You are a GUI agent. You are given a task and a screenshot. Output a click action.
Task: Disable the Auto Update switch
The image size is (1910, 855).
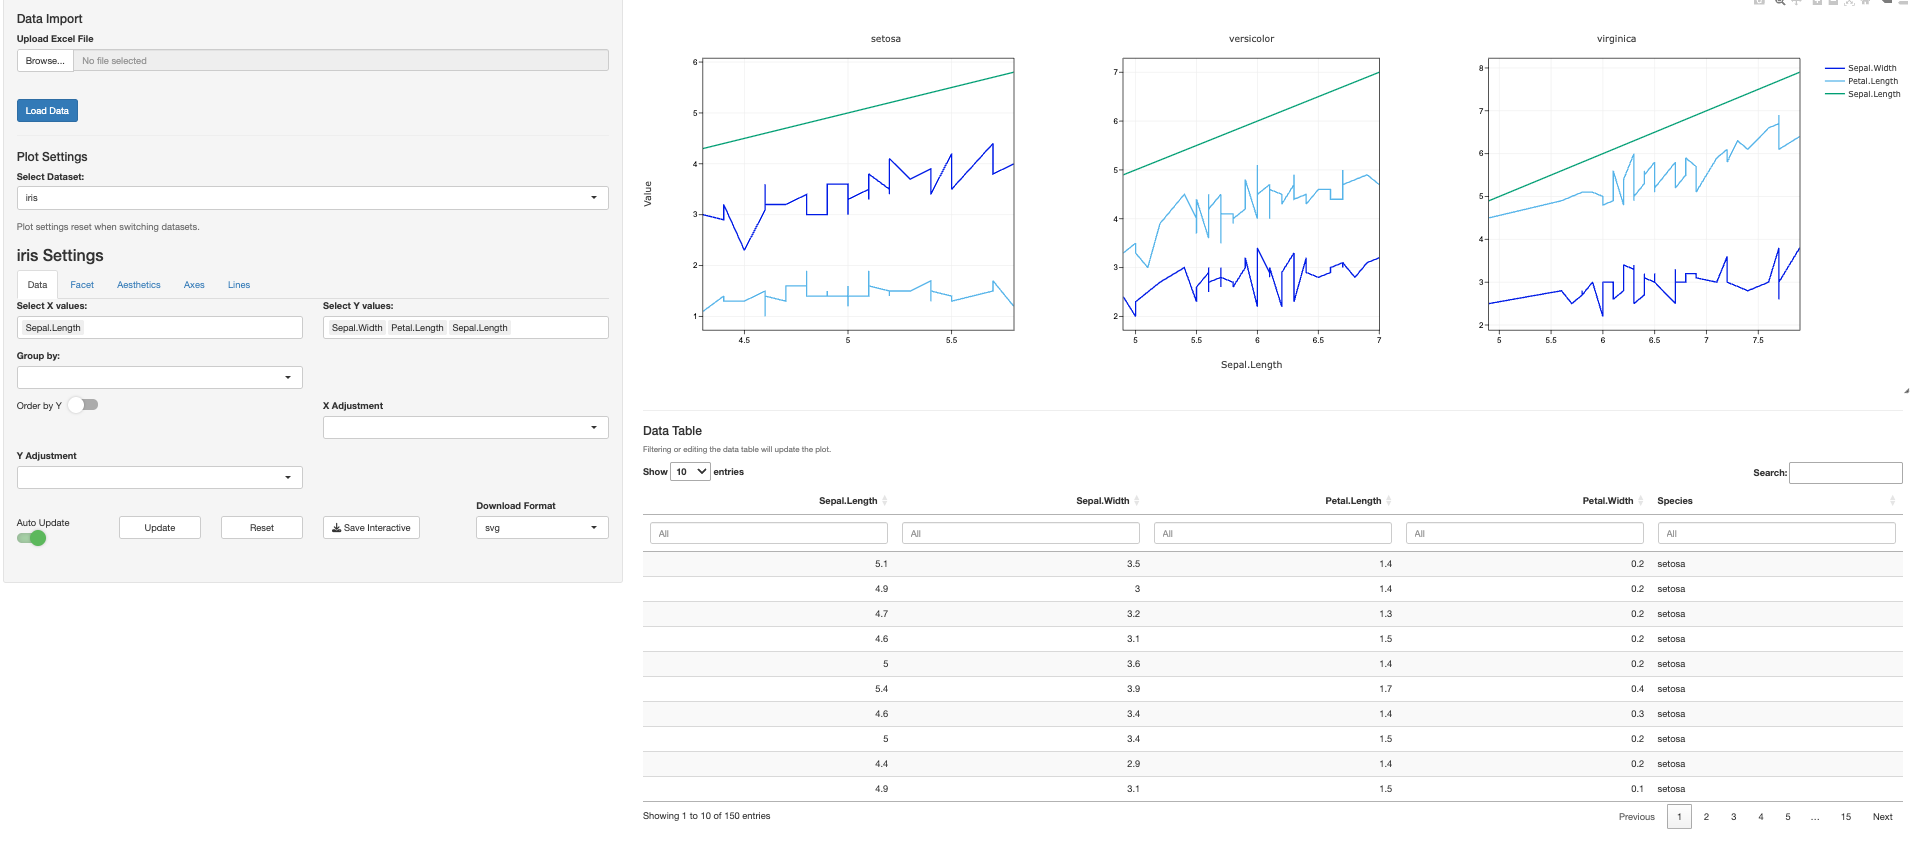click(x=31, y=538)
